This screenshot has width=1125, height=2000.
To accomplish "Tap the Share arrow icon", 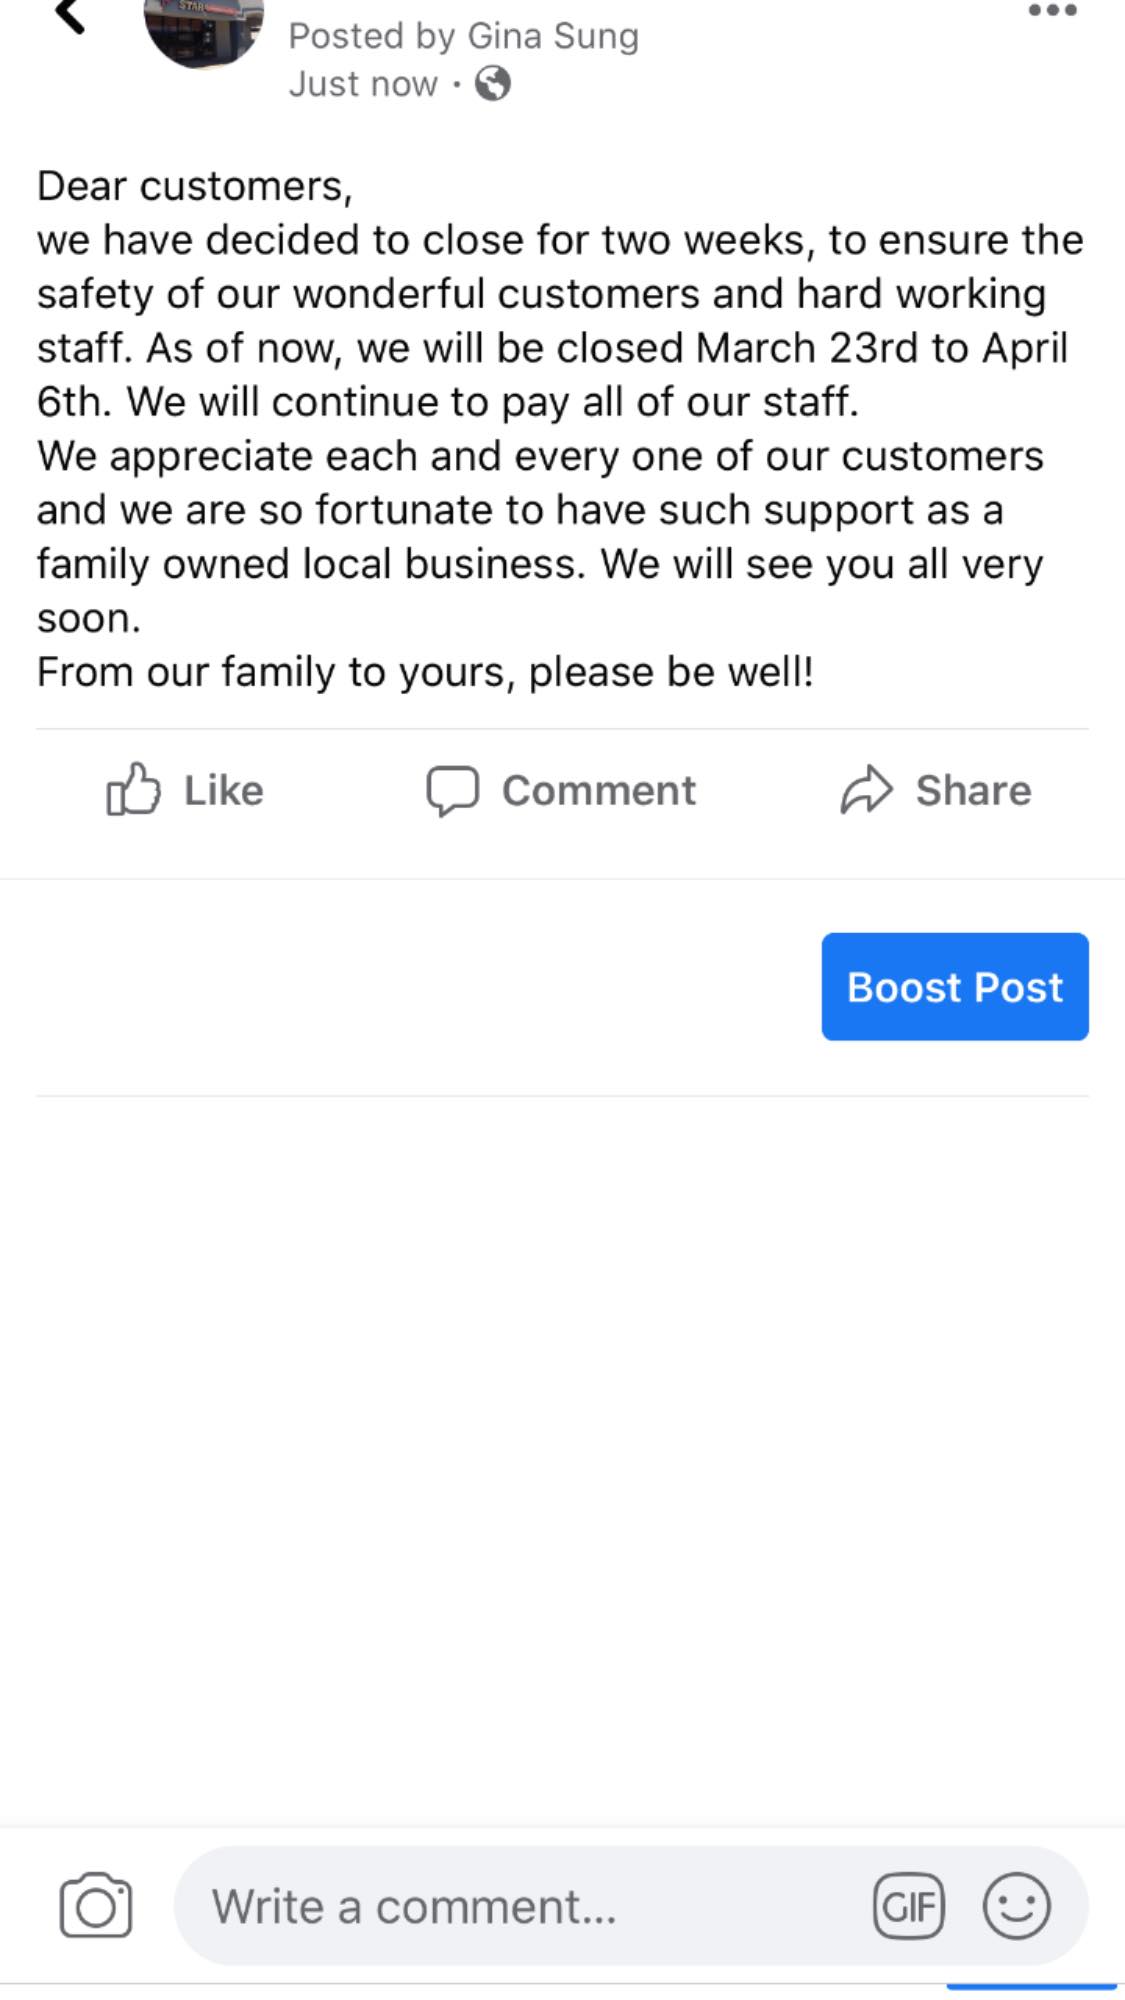I will coord(865,791).
